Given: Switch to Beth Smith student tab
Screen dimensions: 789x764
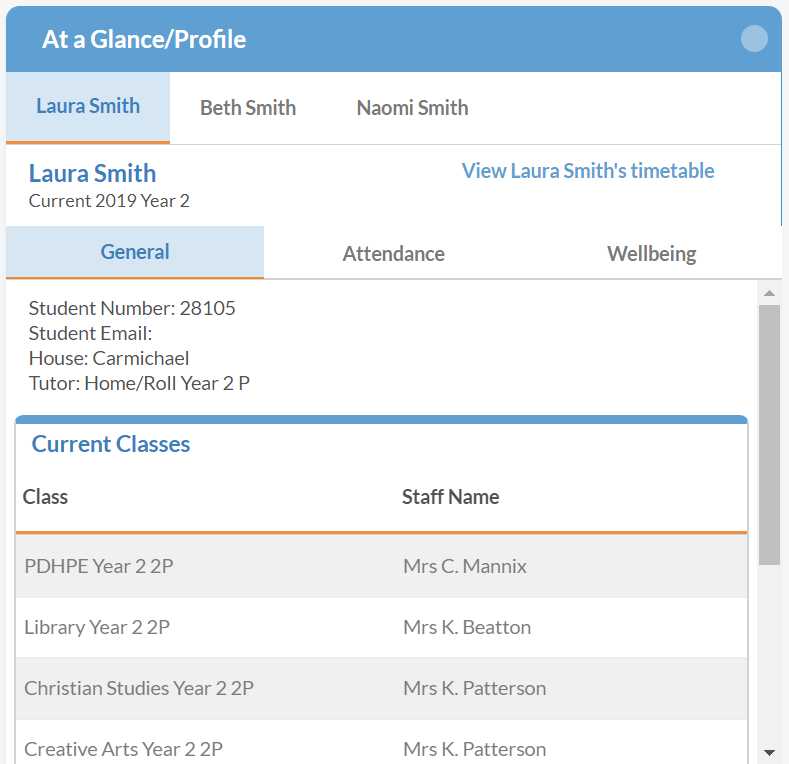Looking at the screenshot, I should (248, 108).
